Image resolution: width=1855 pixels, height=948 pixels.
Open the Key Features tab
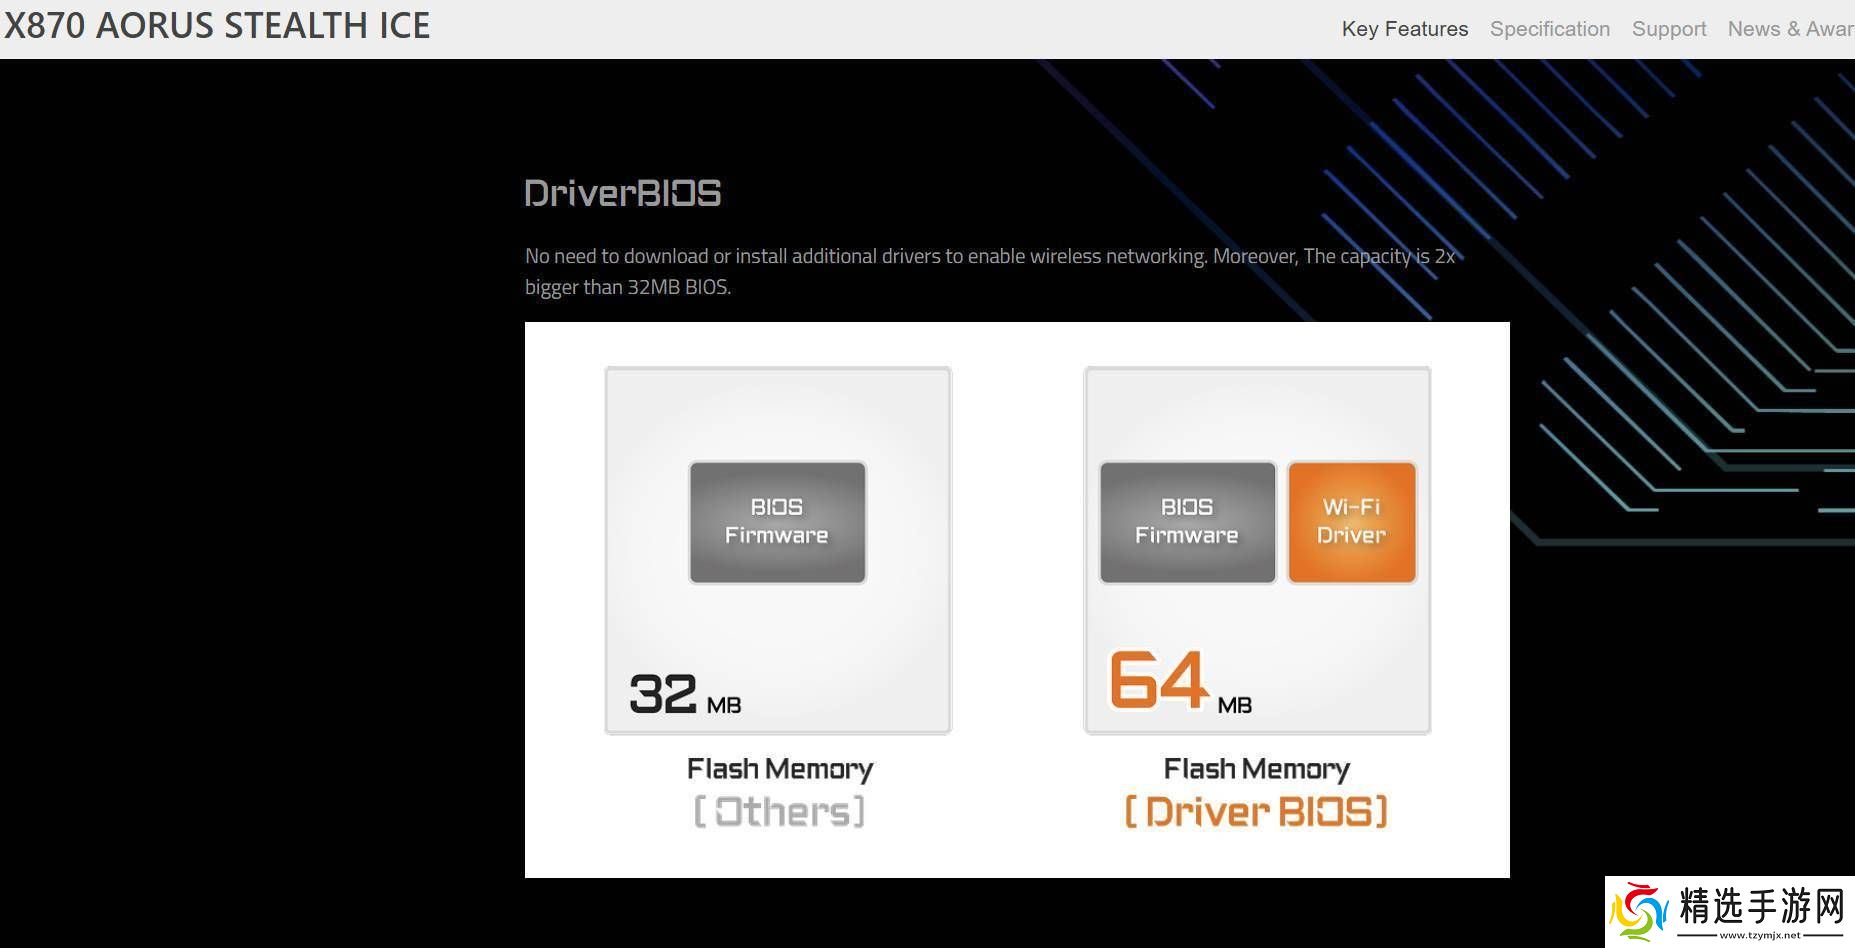pos(1404,29)
